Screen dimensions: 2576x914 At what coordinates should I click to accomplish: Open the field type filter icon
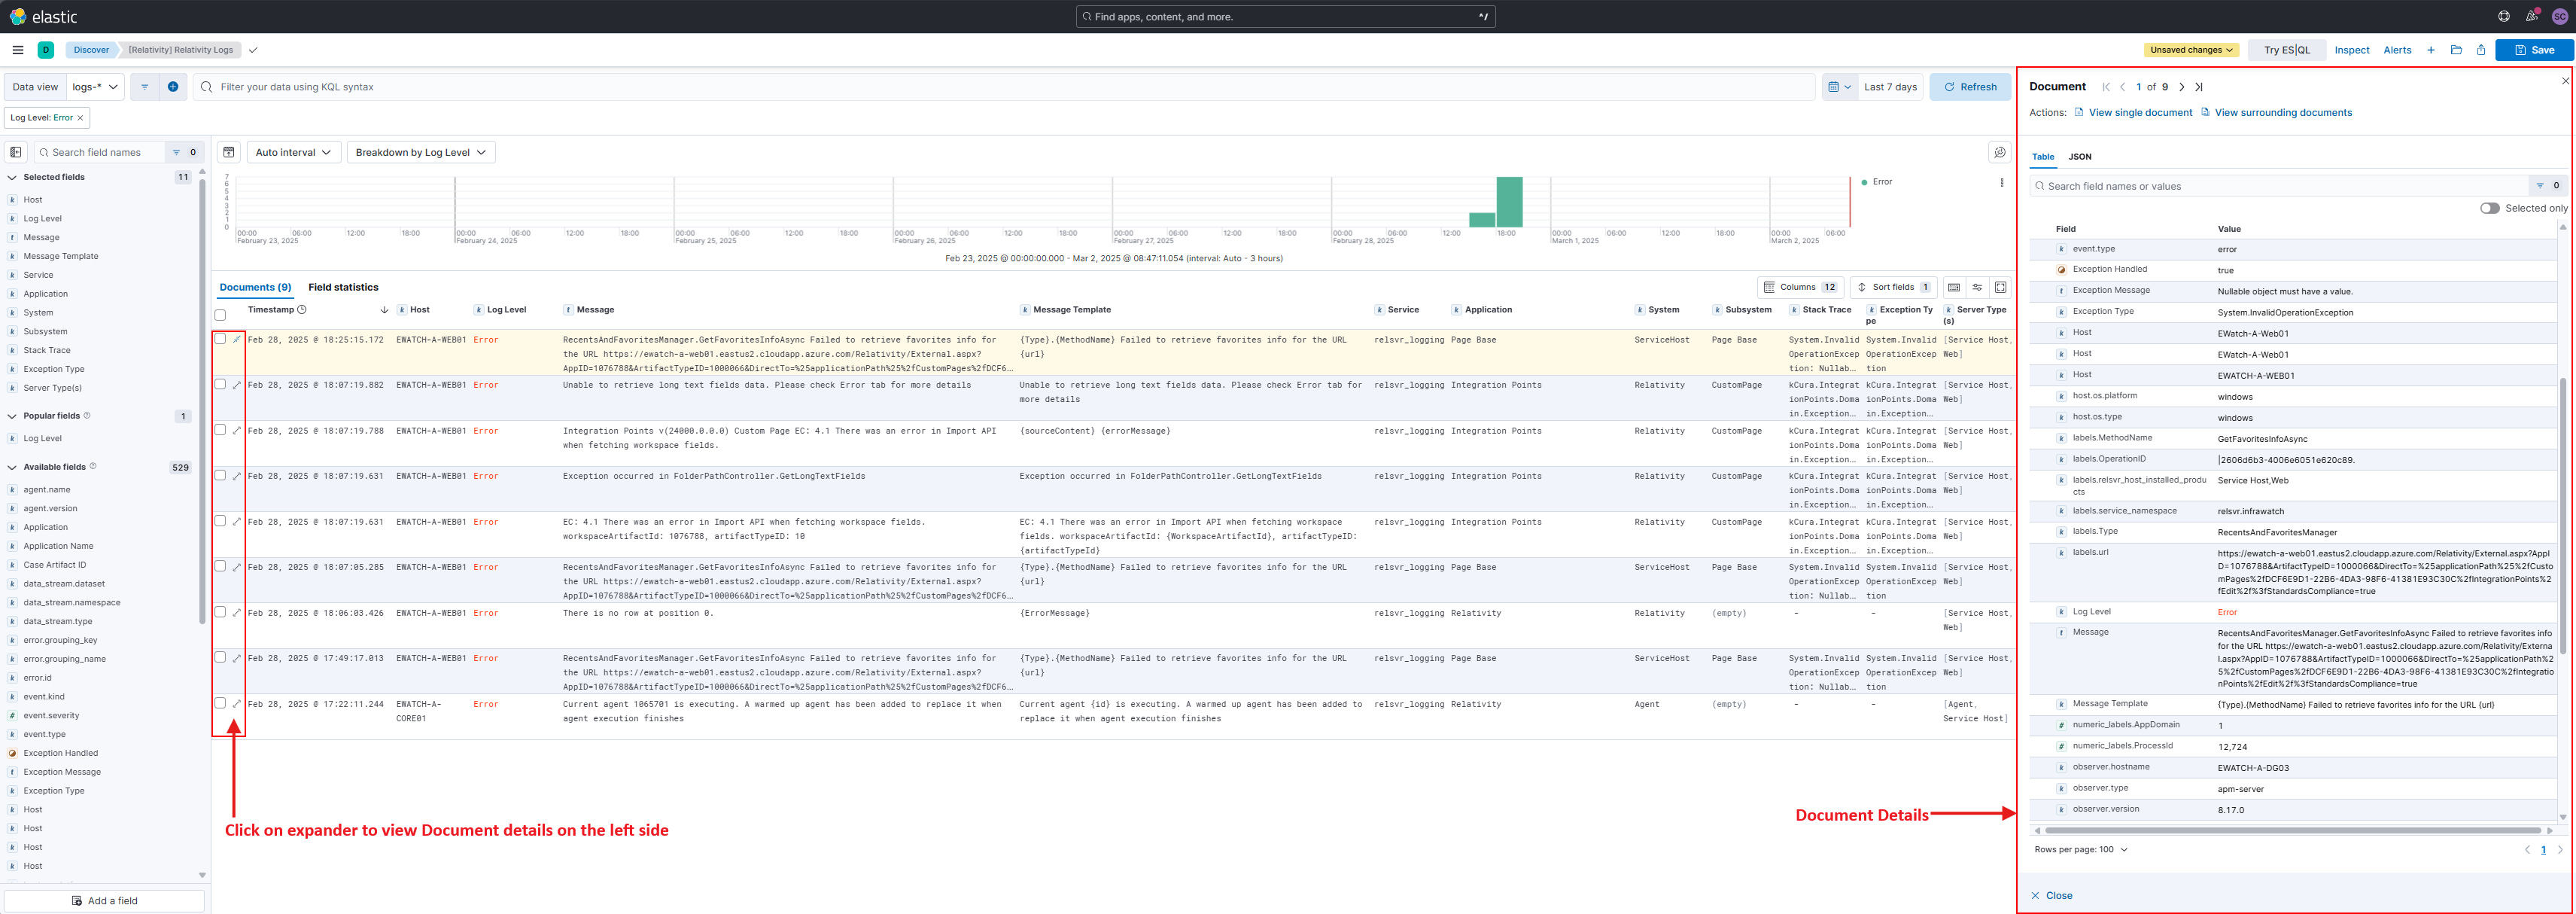click(175, 152)
